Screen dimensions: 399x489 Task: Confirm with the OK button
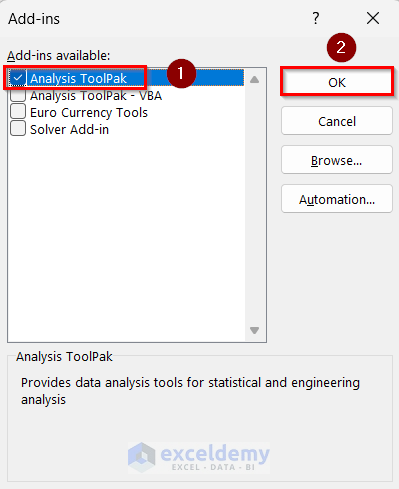(337, 82)
